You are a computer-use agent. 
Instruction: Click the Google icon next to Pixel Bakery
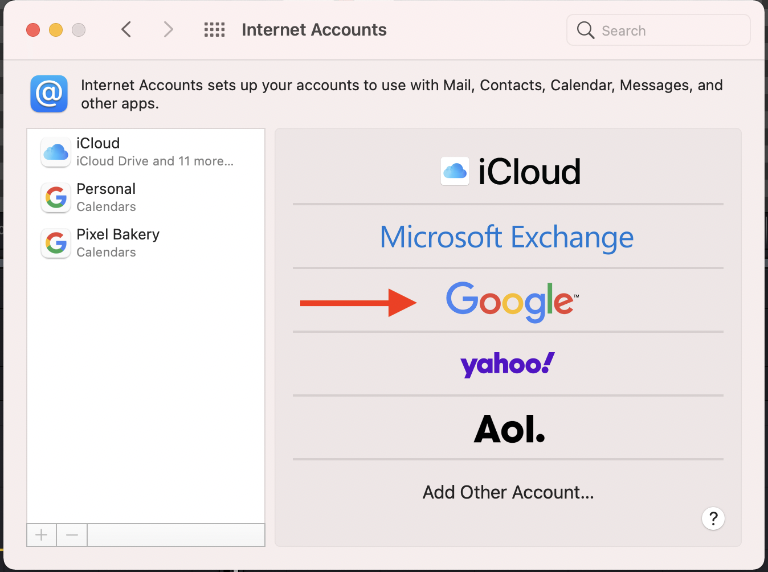55,243
